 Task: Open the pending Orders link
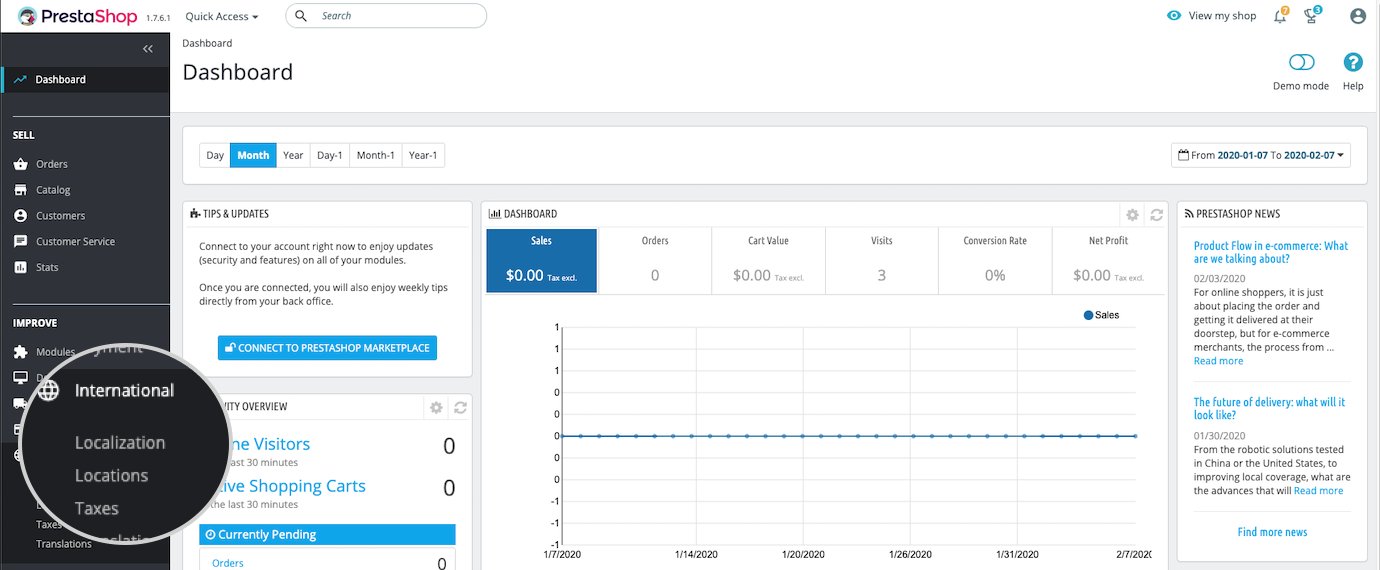tap(227, 563)
